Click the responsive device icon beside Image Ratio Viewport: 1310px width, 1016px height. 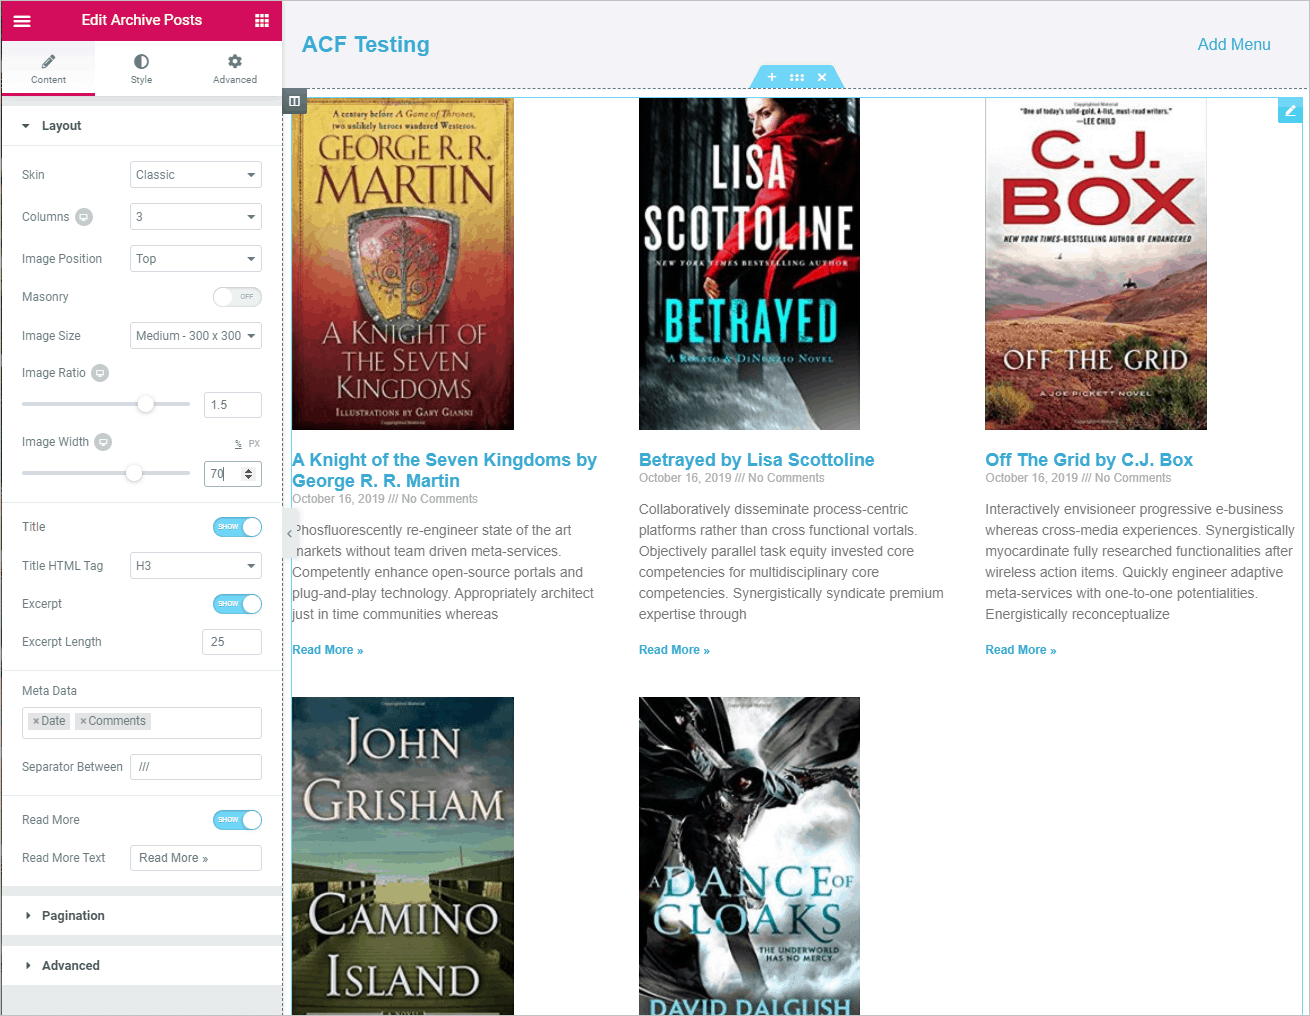(x=100, y=373)
